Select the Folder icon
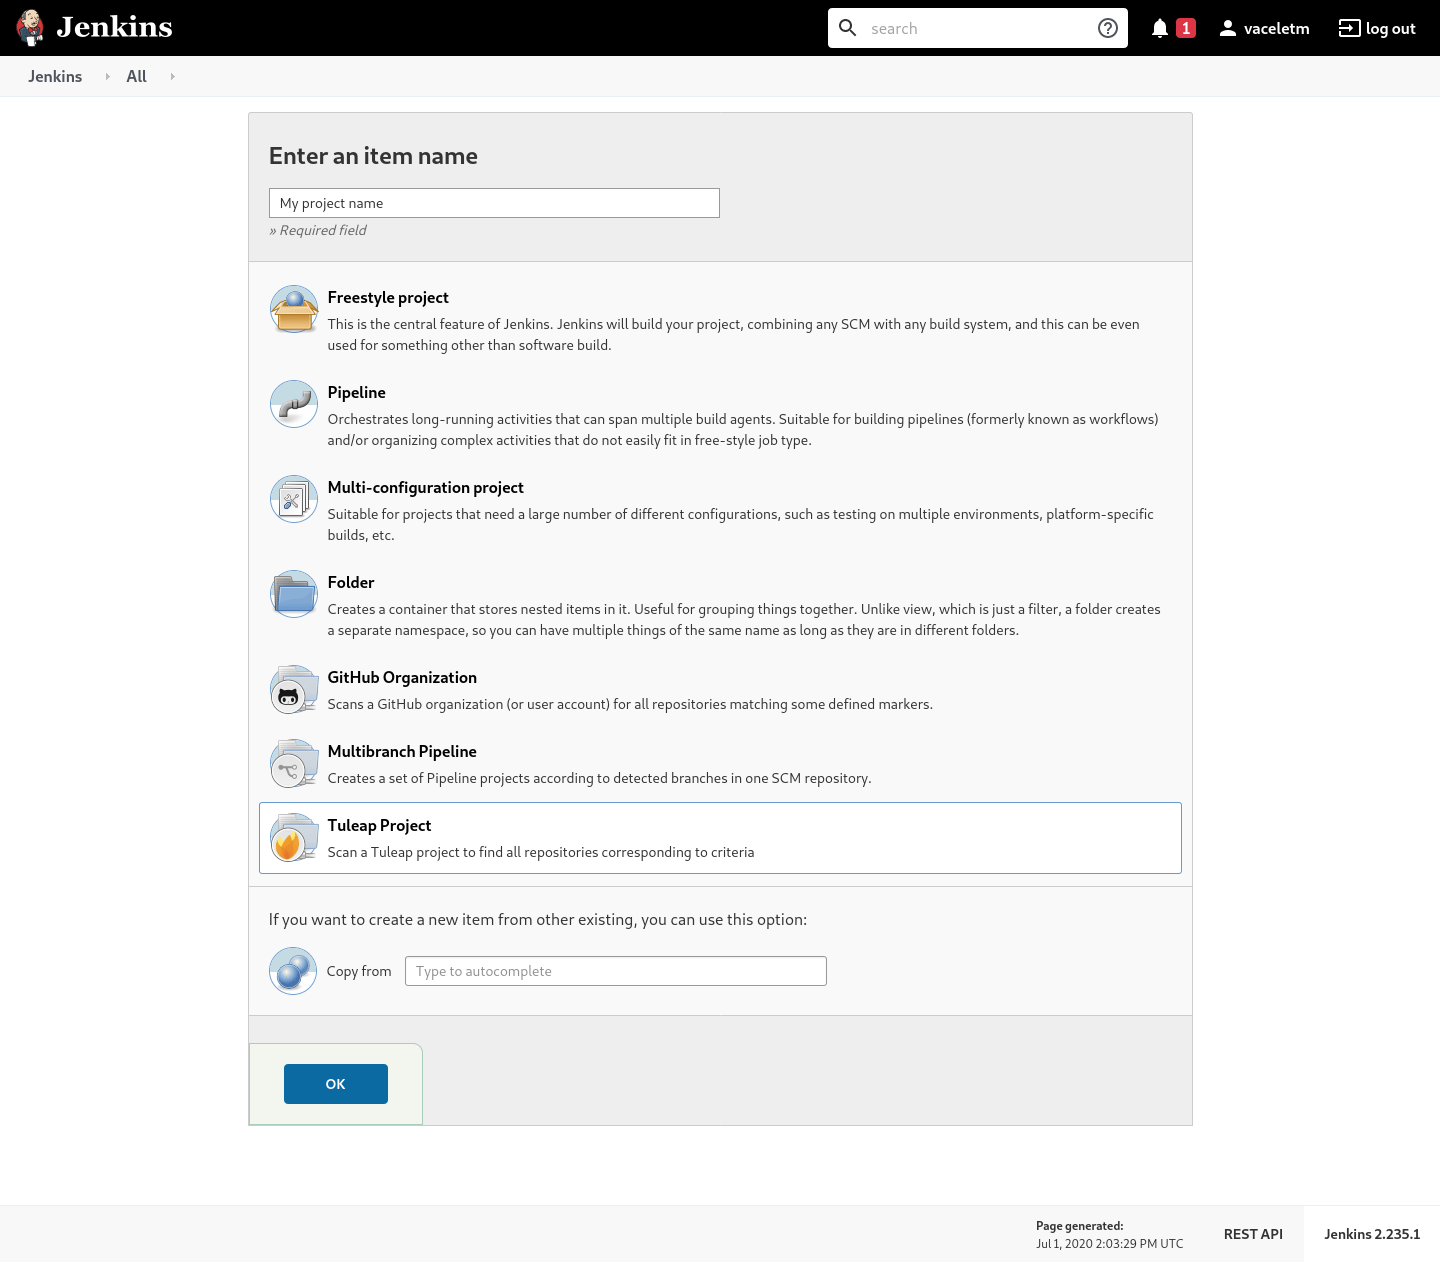The height and width of the screenshot is (1262, 1440). coord(294,594)
